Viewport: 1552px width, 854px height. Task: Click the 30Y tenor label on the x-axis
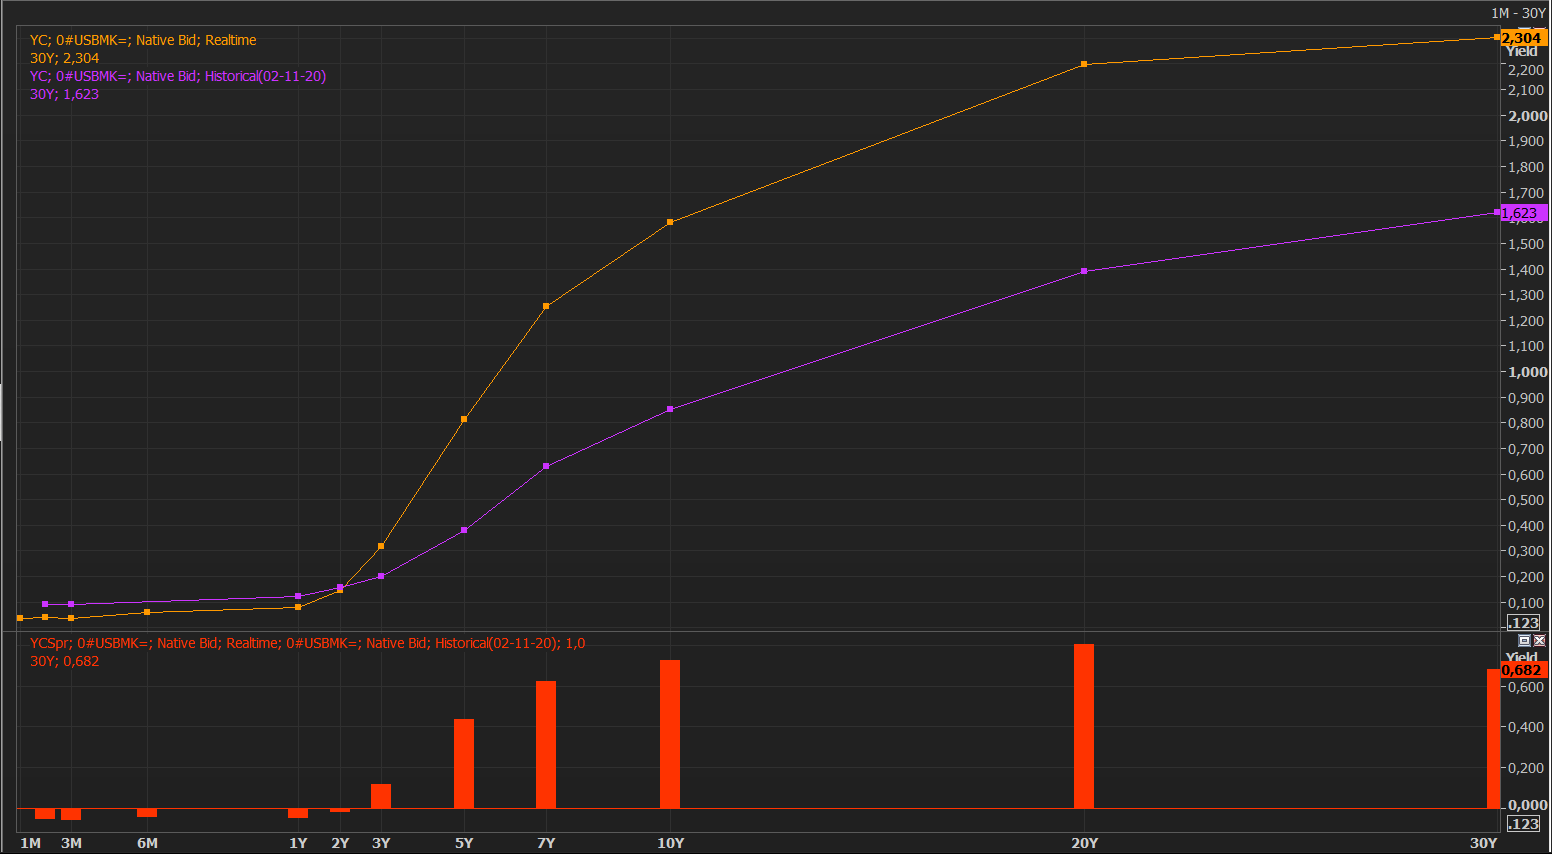pos(1483,843)
